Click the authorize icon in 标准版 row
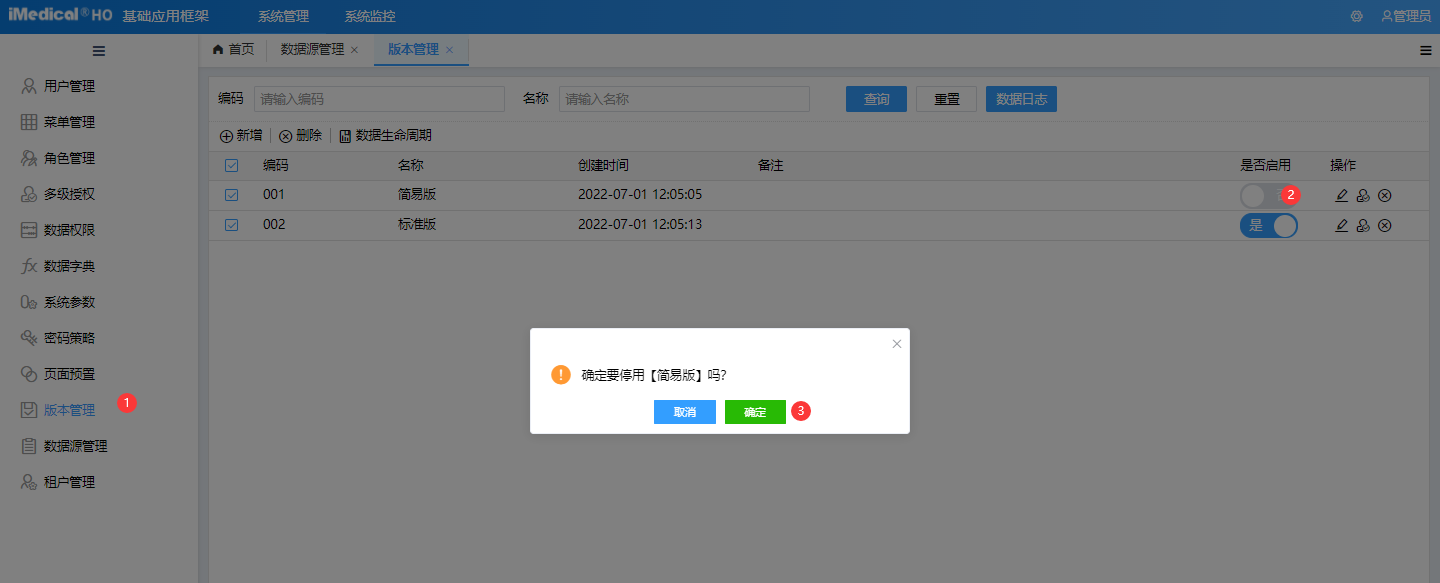Viewport: 1440px width, 583px height. click(1363, 226)
